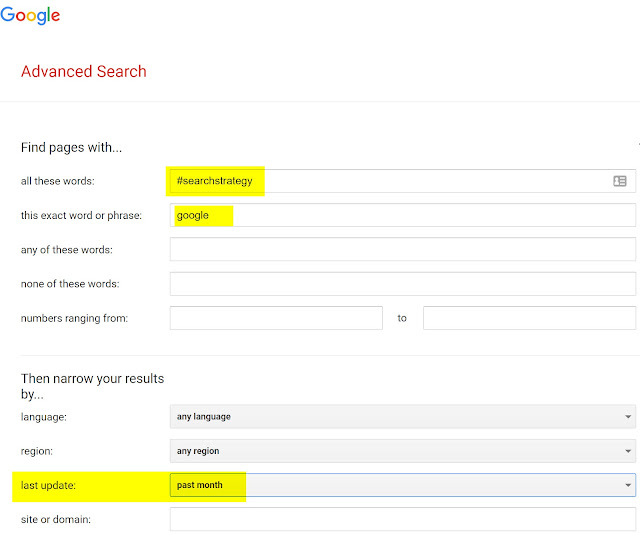
Task: Select the numbers ranging from start field
Action: point(276,318)
